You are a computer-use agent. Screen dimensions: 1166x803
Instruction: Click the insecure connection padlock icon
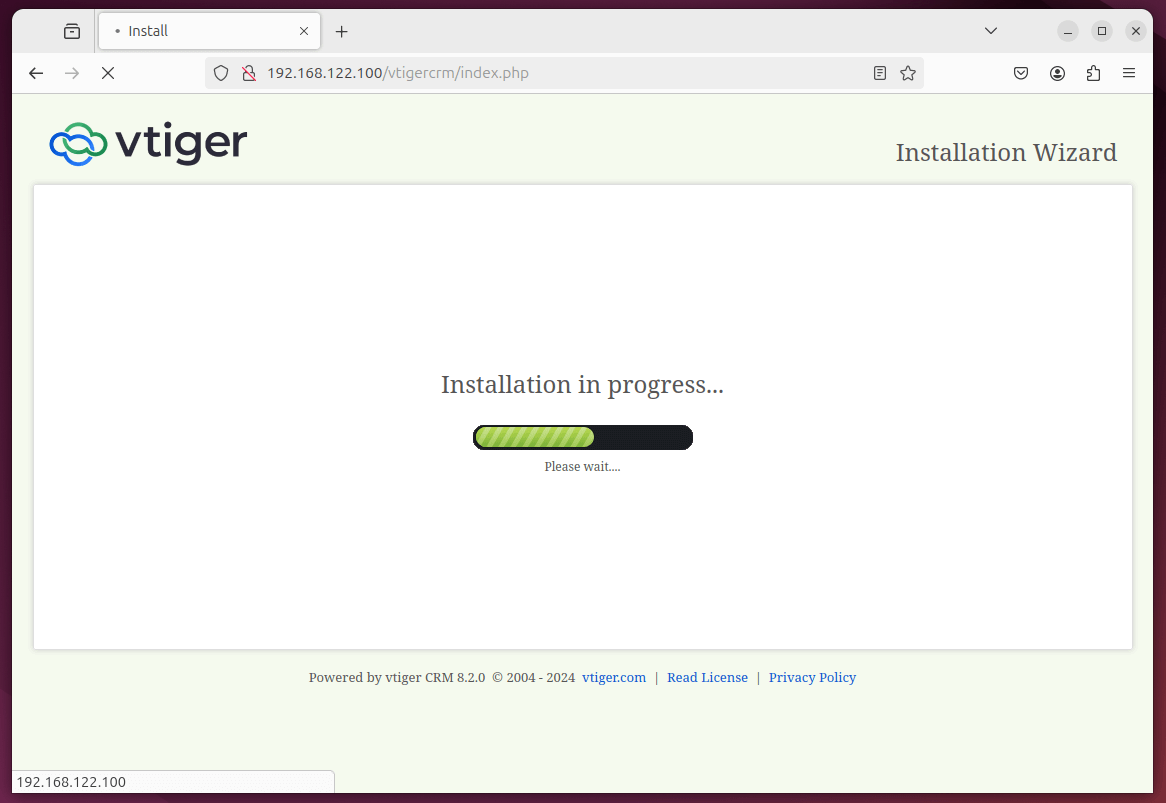coord(248,73)
